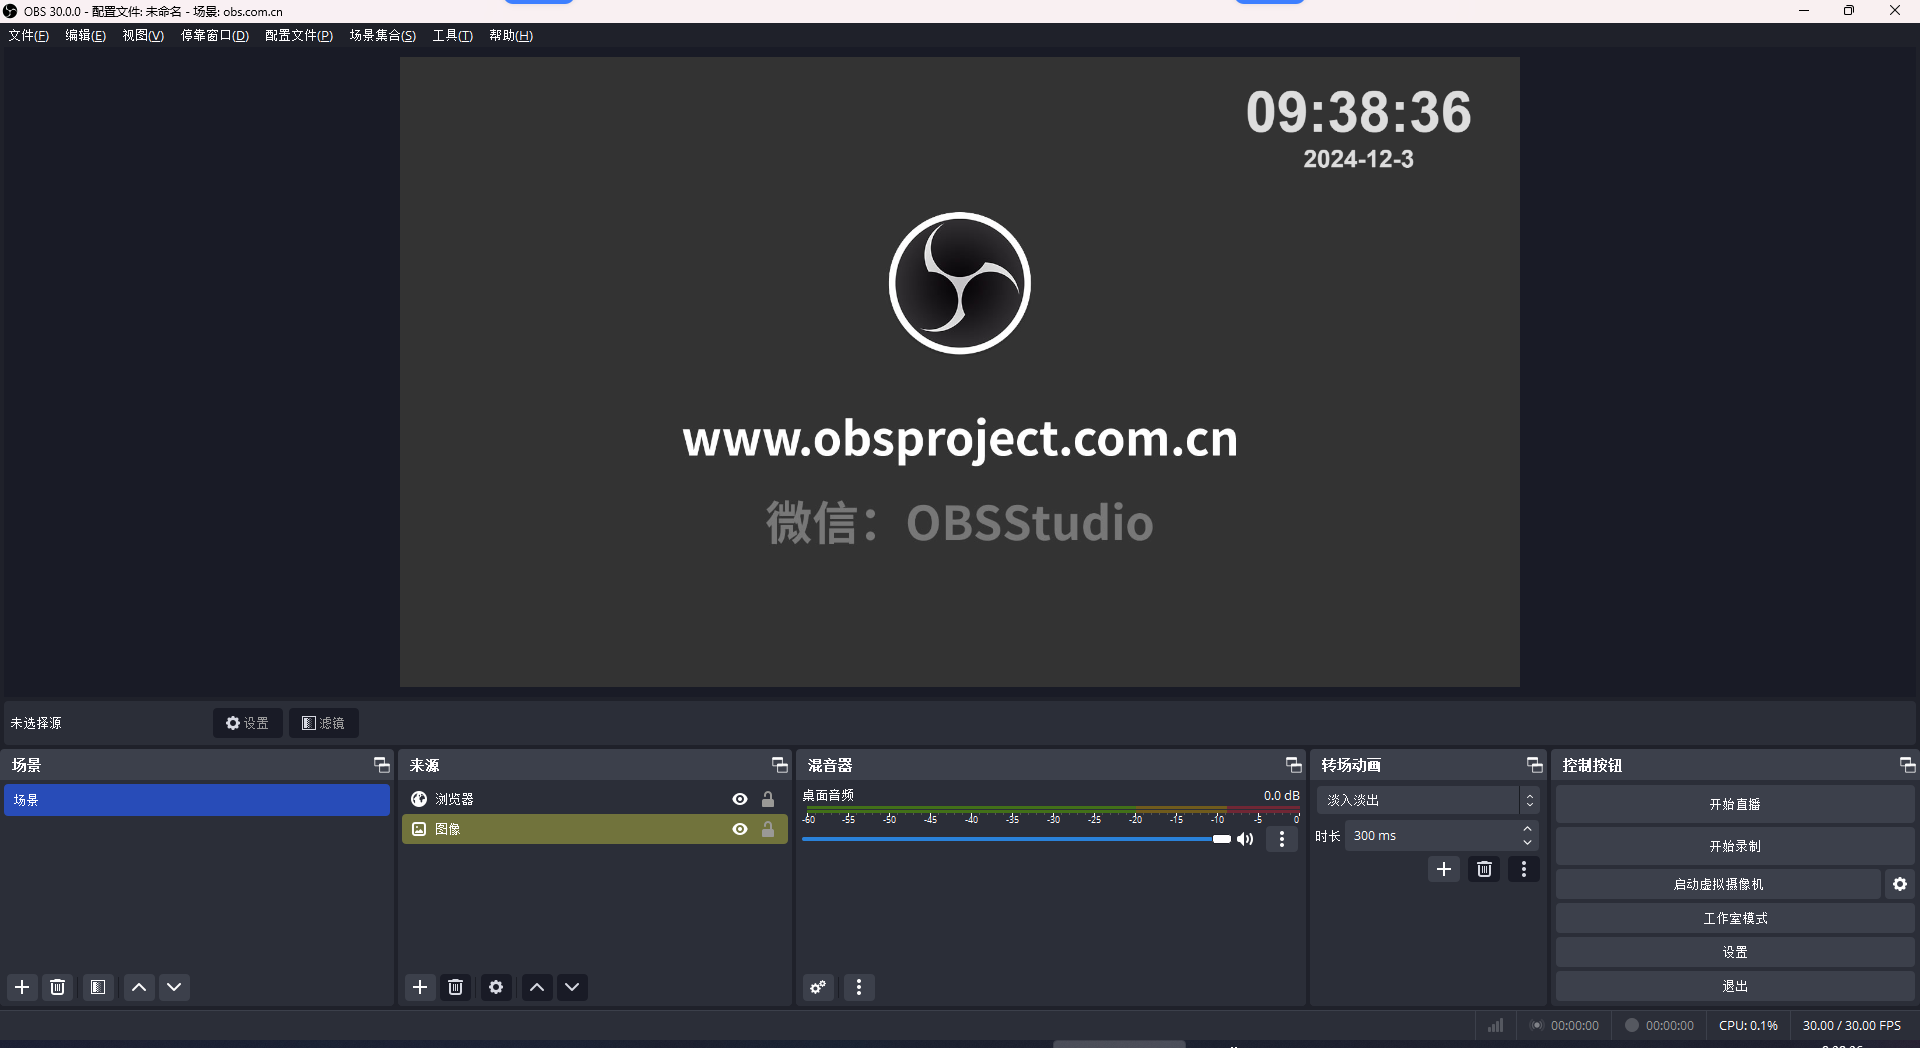Click 开始录制 to start recording
Screen dimensions: 1920x1048
[x=1735, y=846]
